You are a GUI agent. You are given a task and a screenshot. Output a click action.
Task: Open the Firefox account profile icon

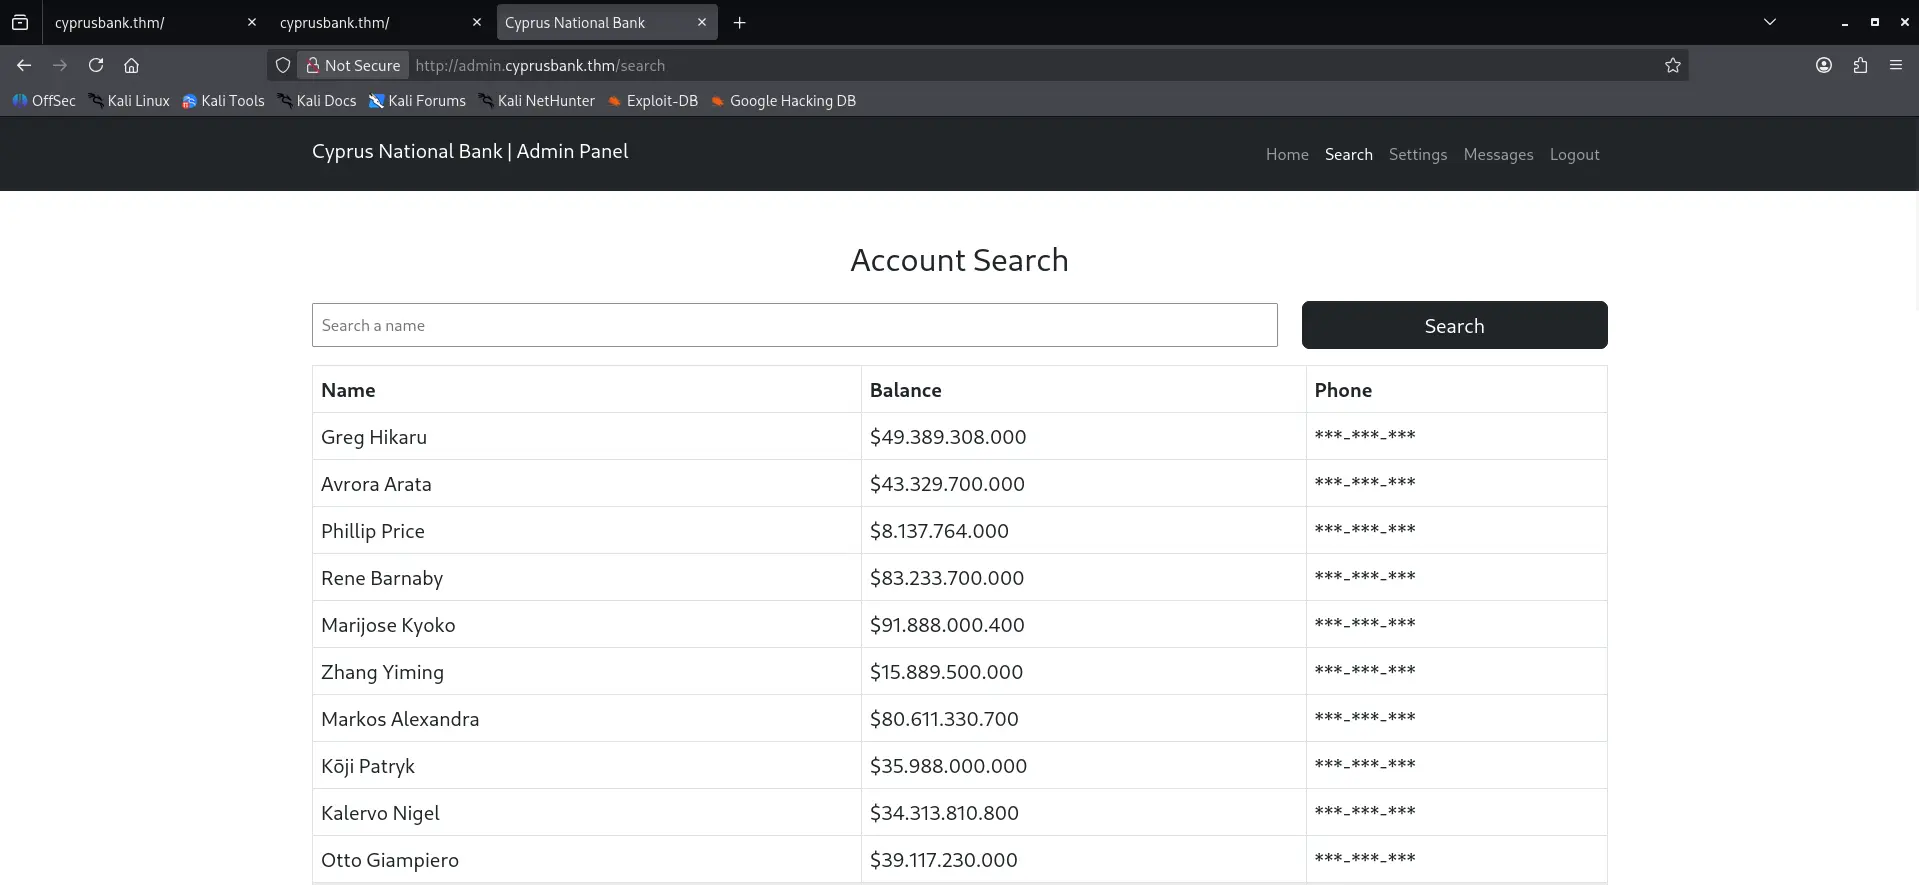click(1823, 65)
